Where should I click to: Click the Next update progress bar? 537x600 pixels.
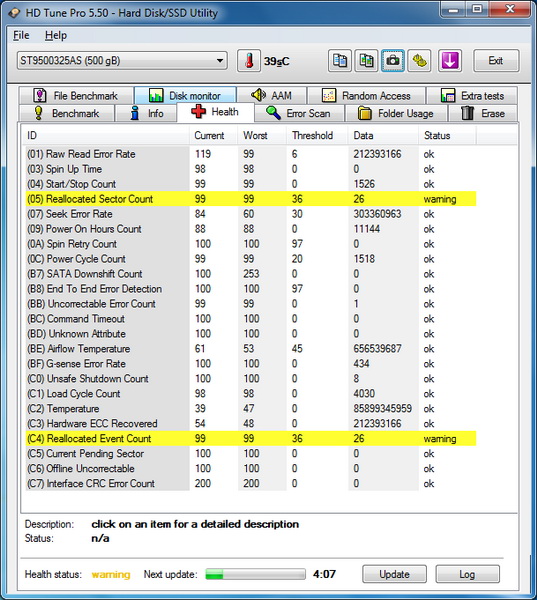click(255, 574)
